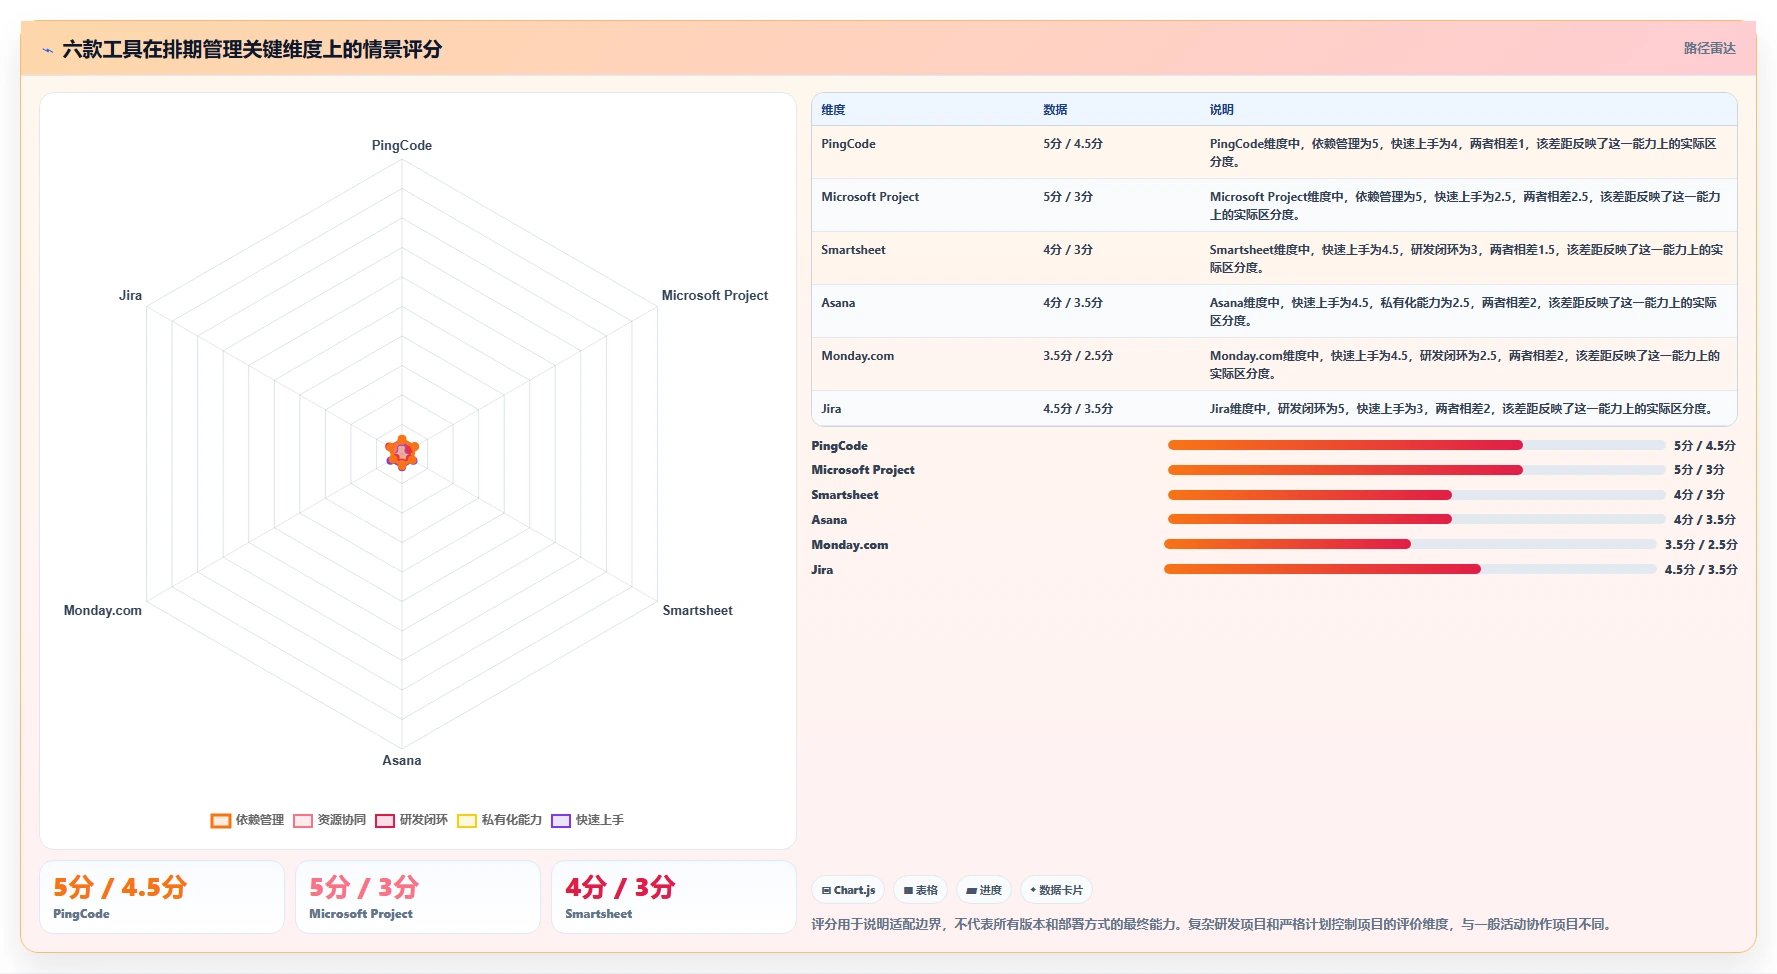
Task: Click the Chart.js tag chip
Action: click(x=848, y=890)
